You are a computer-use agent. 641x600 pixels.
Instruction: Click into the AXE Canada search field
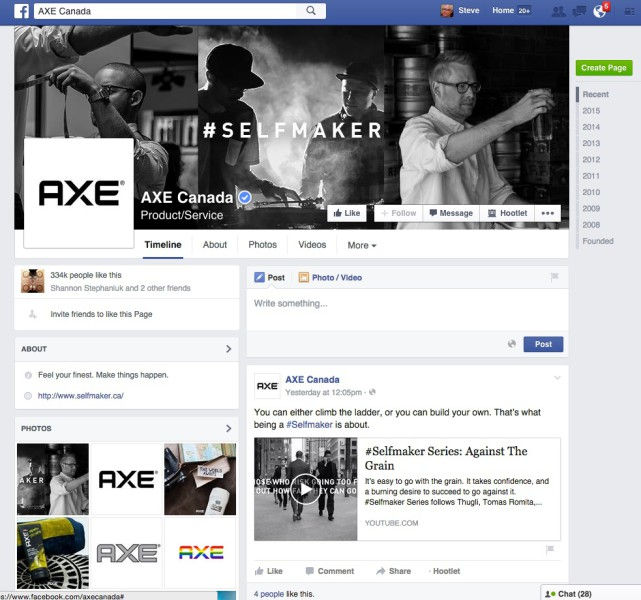tap(168, 11)
